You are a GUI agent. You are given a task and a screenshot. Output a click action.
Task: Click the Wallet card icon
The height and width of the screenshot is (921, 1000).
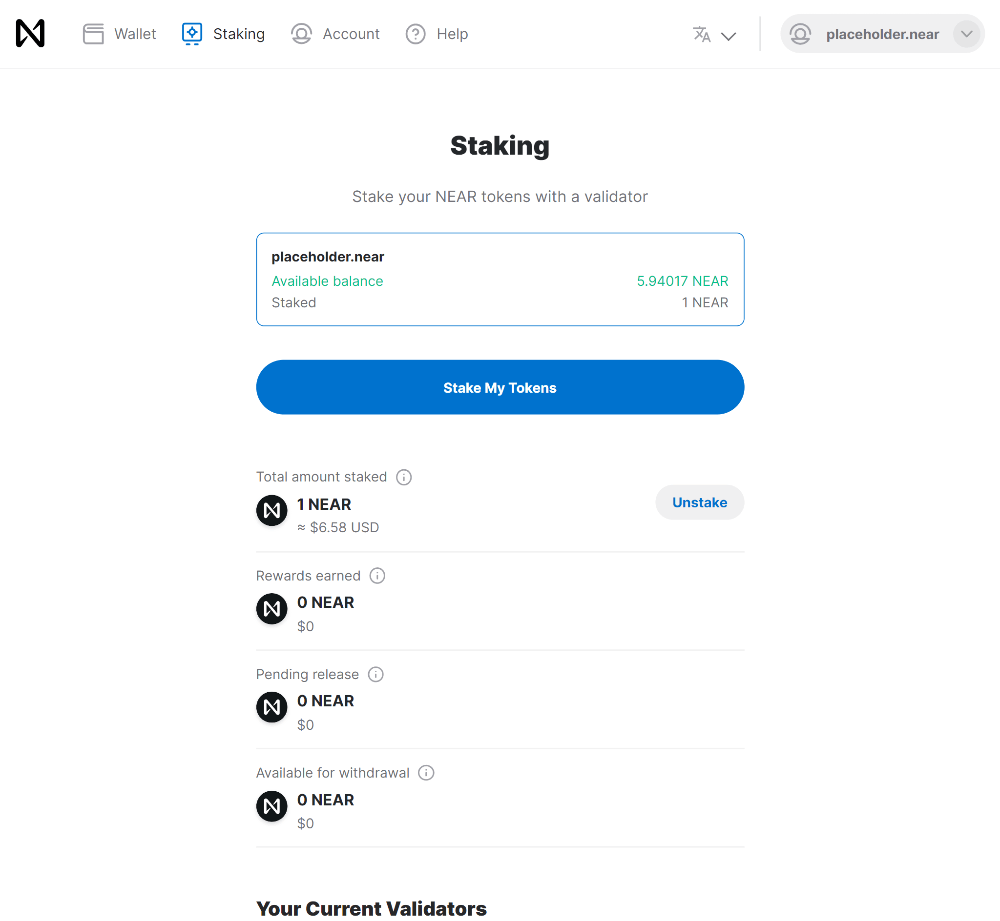point(93,34)
